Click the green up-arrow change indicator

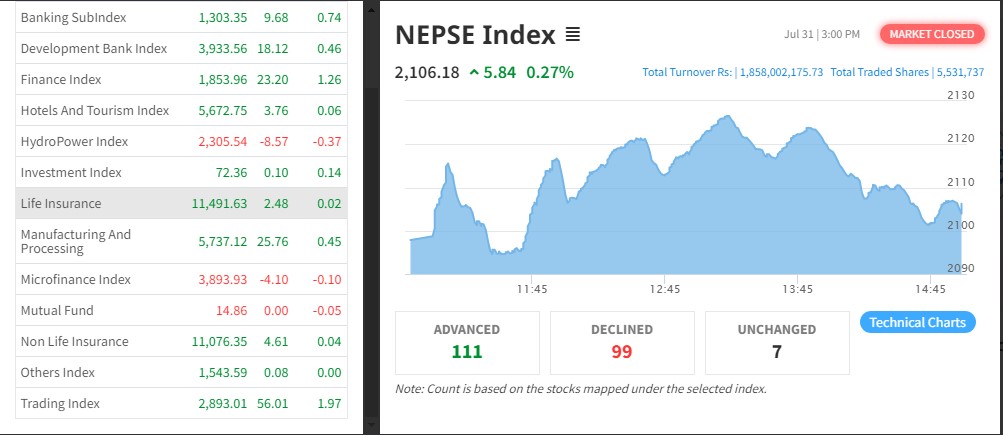pyautogui.click(x=475, y=73)
